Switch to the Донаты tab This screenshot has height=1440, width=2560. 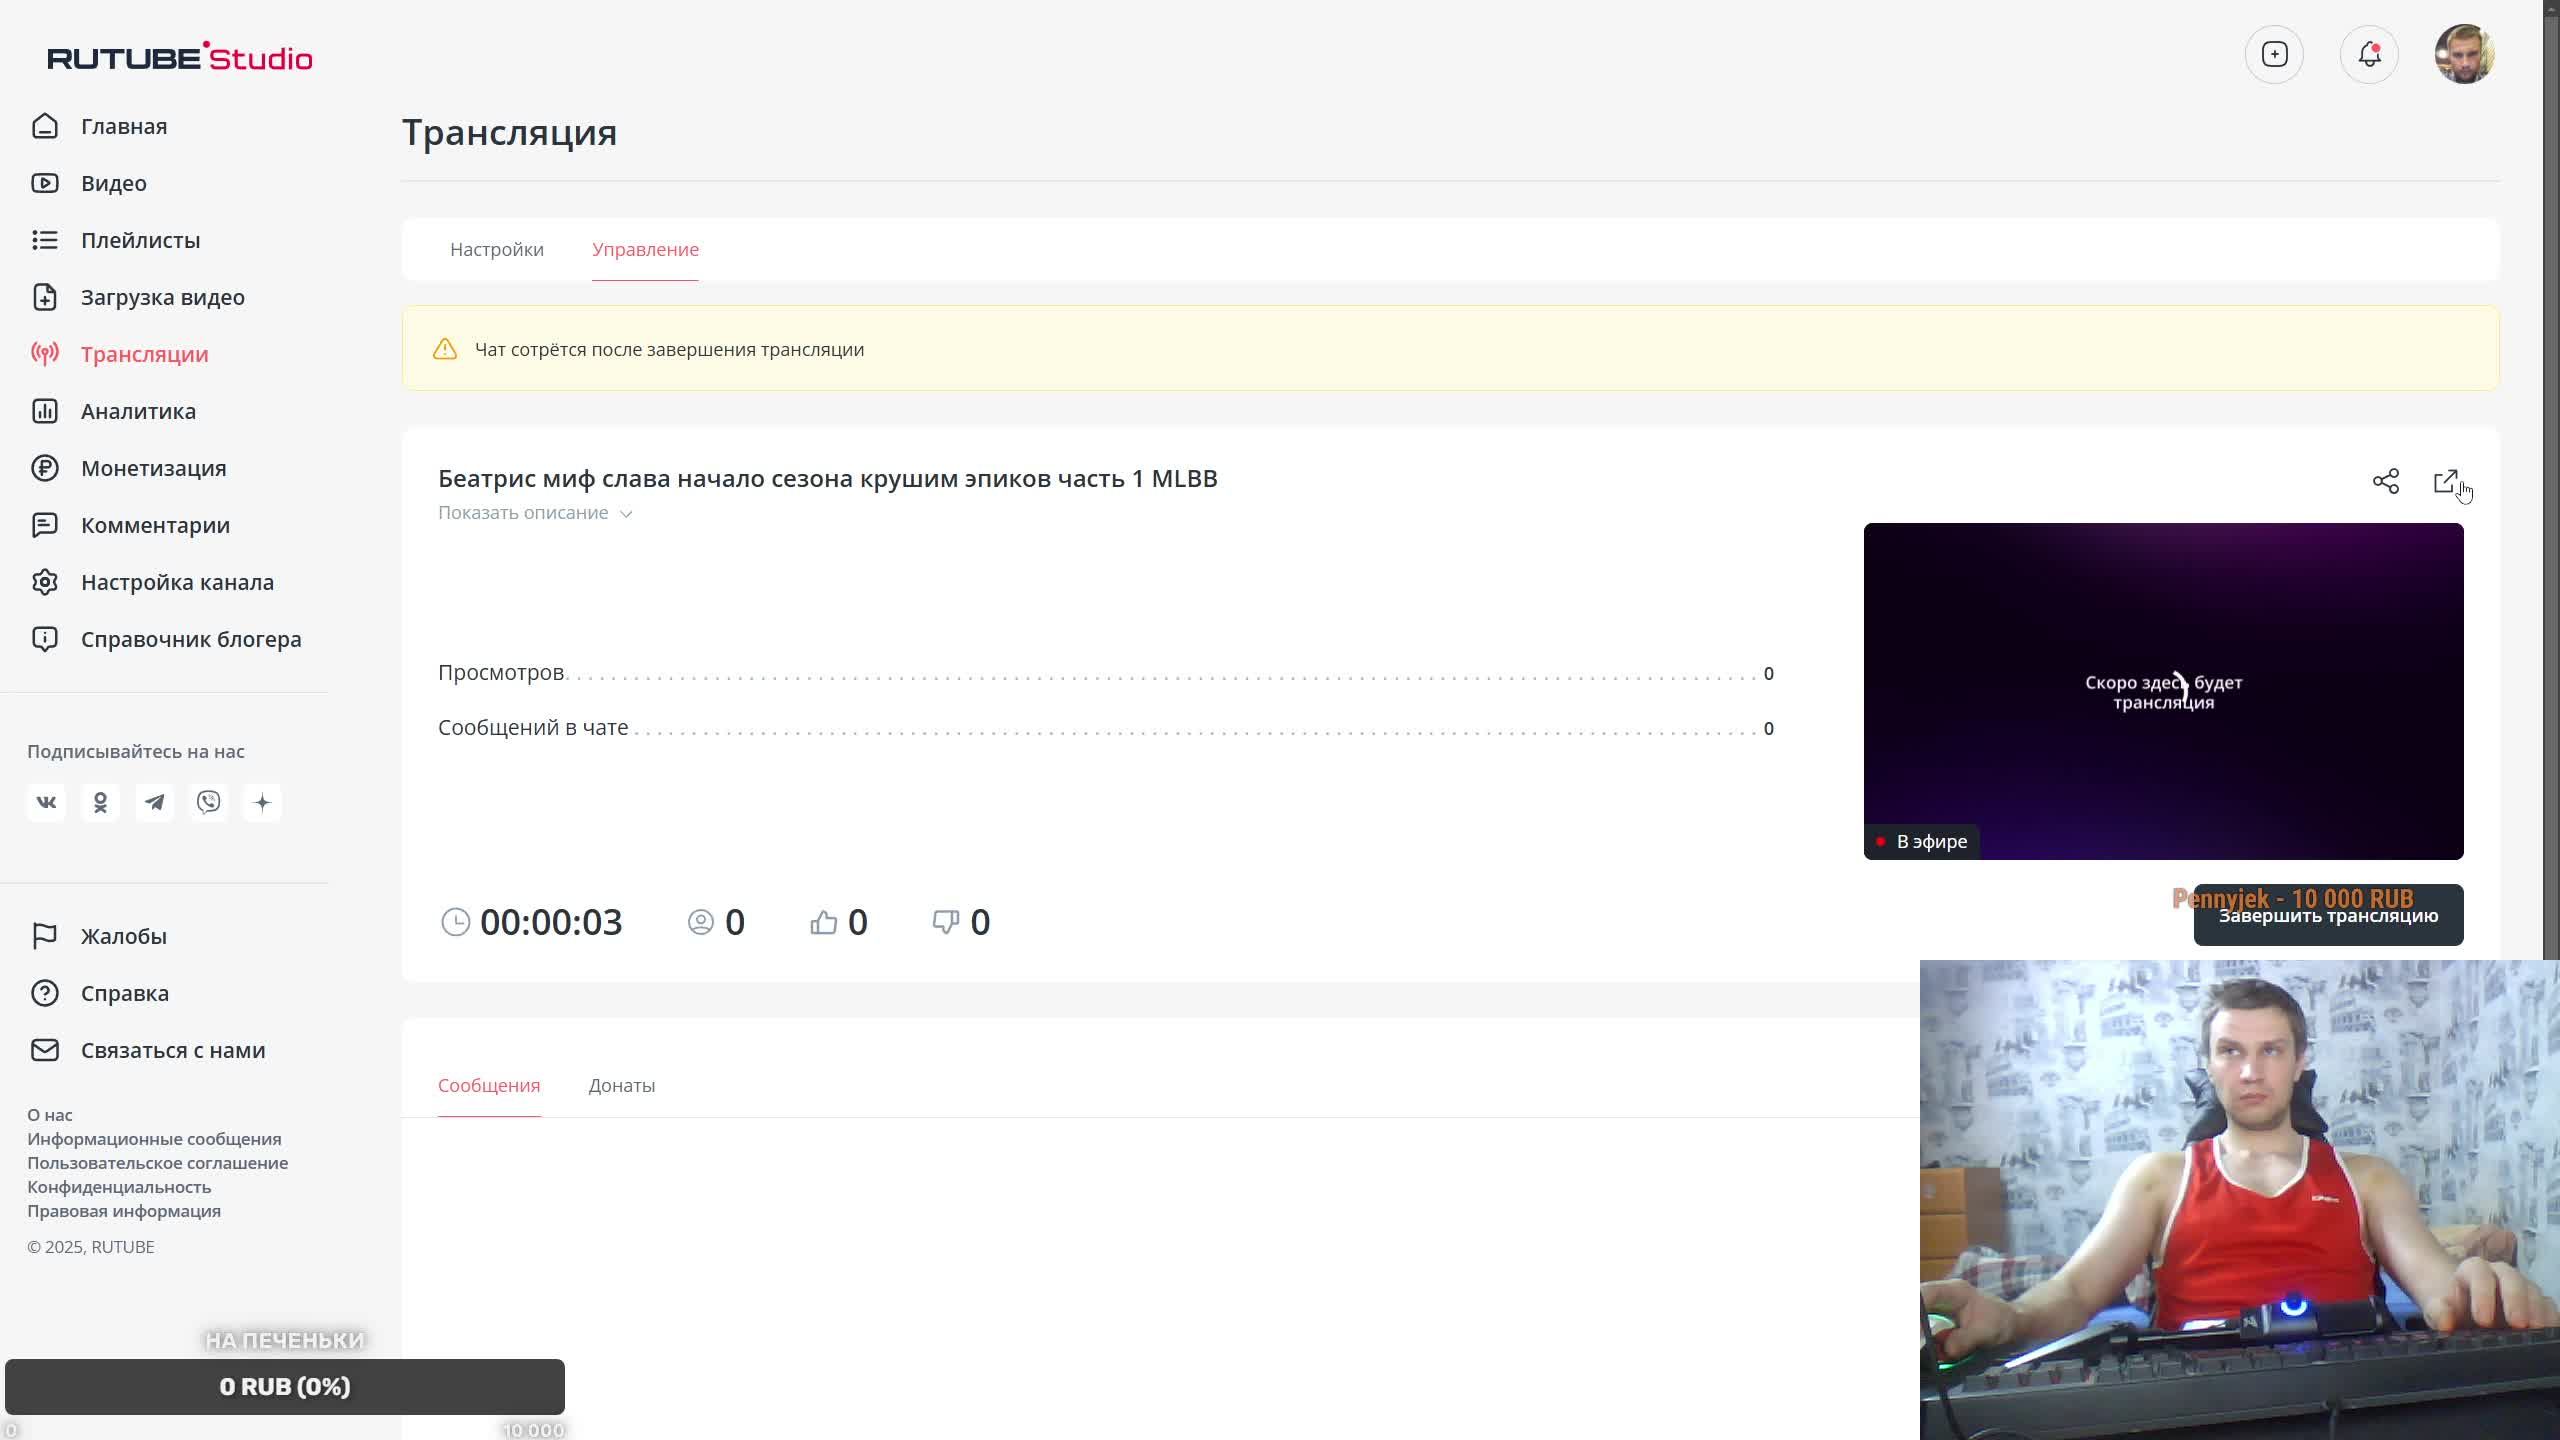[621, 1085]
